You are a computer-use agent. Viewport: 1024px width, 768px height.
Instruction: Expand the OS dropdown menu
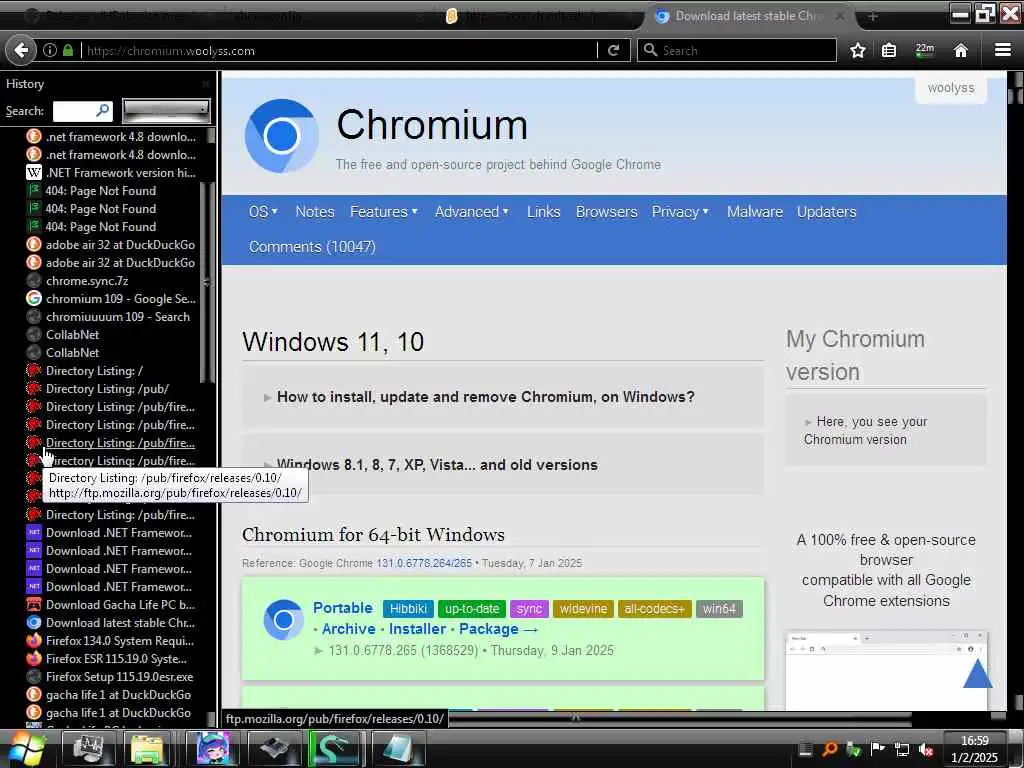[263, 212]
